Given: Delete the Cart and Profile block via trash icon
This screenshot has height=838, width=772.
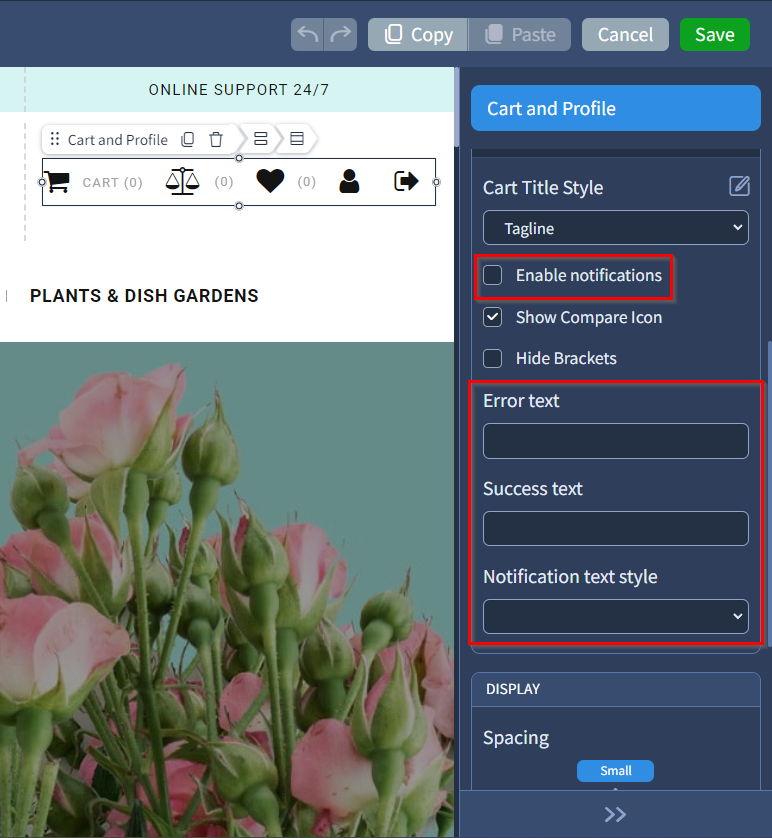Looking at the screenshot, I should point(216,139).
